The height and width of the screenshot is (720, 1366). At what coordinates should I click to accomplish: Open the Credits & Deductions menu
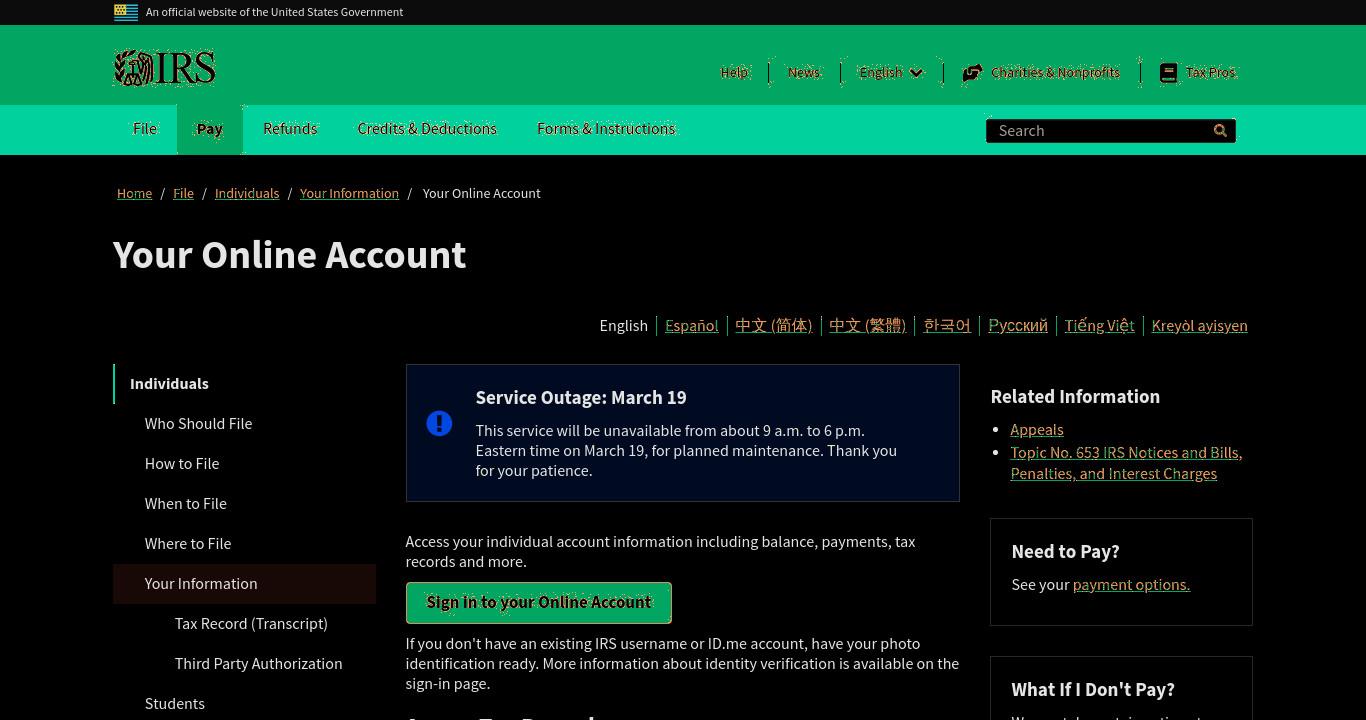coord(427,129)
